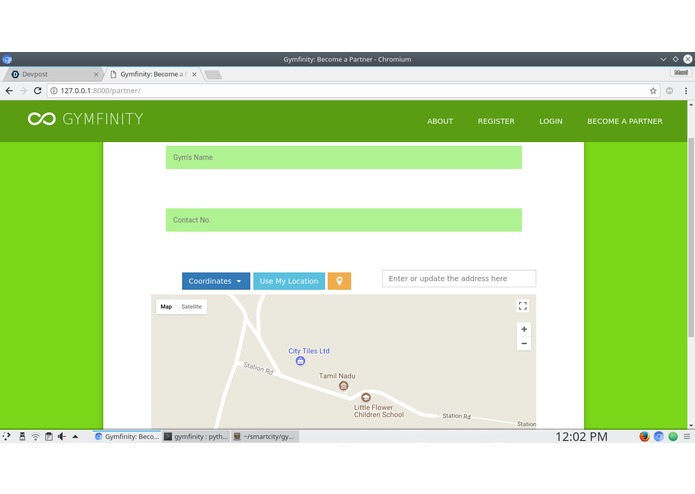695x494 pixels.
Task: Click the green globe icon in the taskbar tray
Action: click(x=673, y=436)
